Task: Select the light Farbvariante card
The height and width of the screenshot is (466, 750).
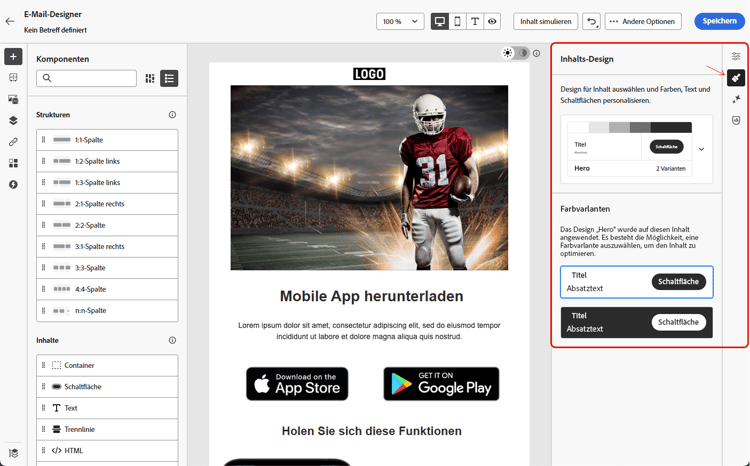Action: (x=637, y=282)
